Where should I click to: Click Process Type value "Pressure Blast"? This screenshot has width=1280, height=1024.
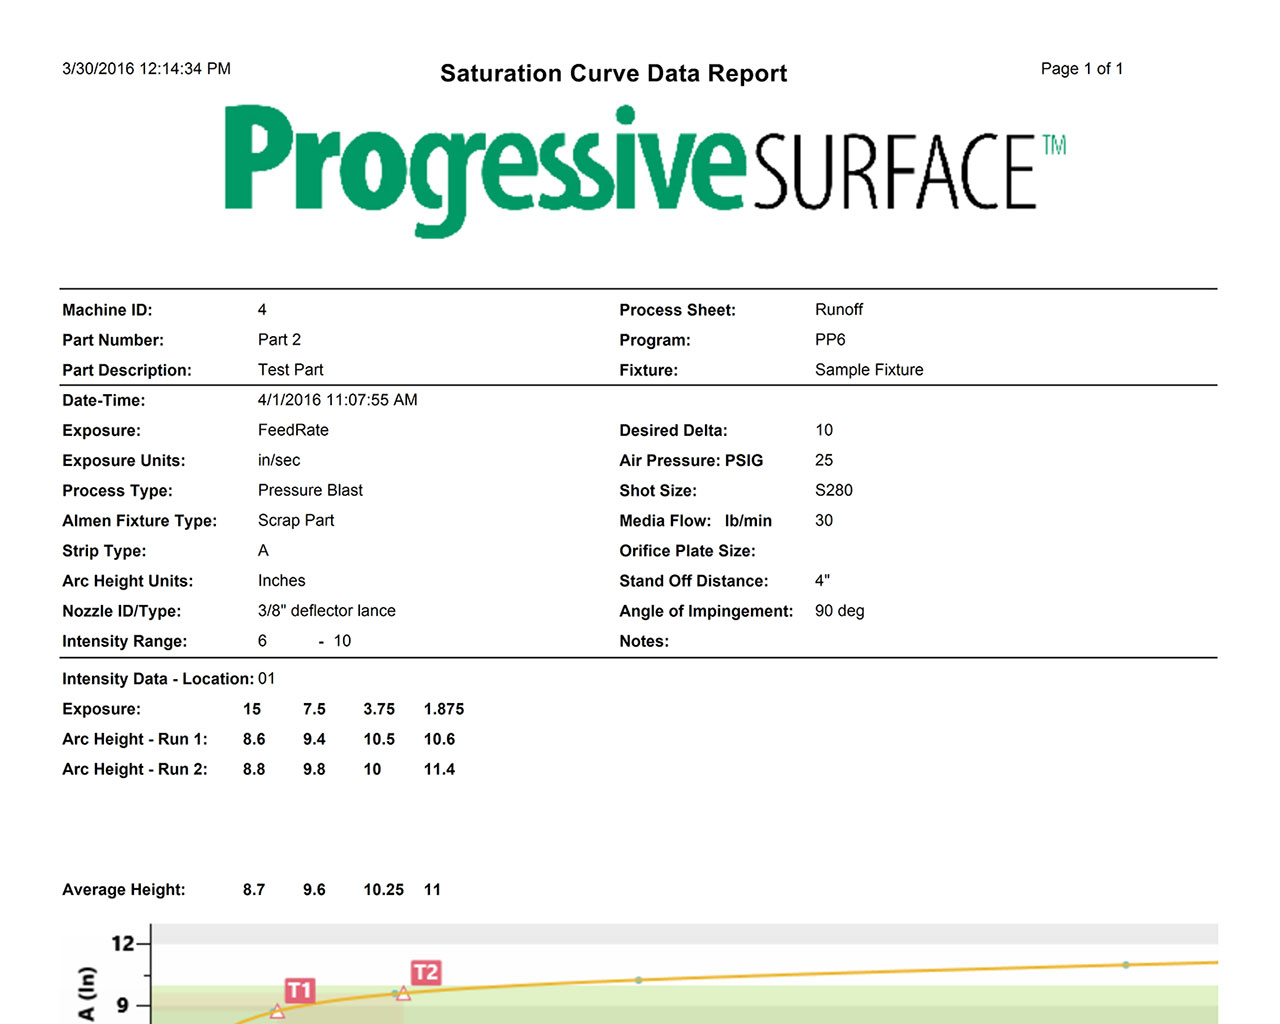310,490
